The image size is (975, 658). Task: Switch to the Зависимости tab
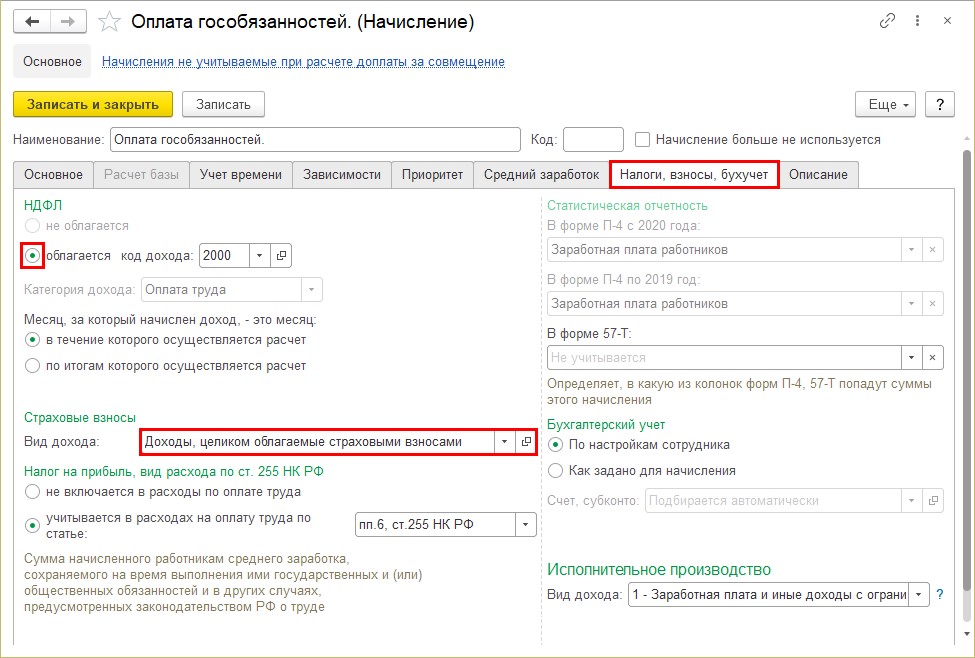pos(342,175)
